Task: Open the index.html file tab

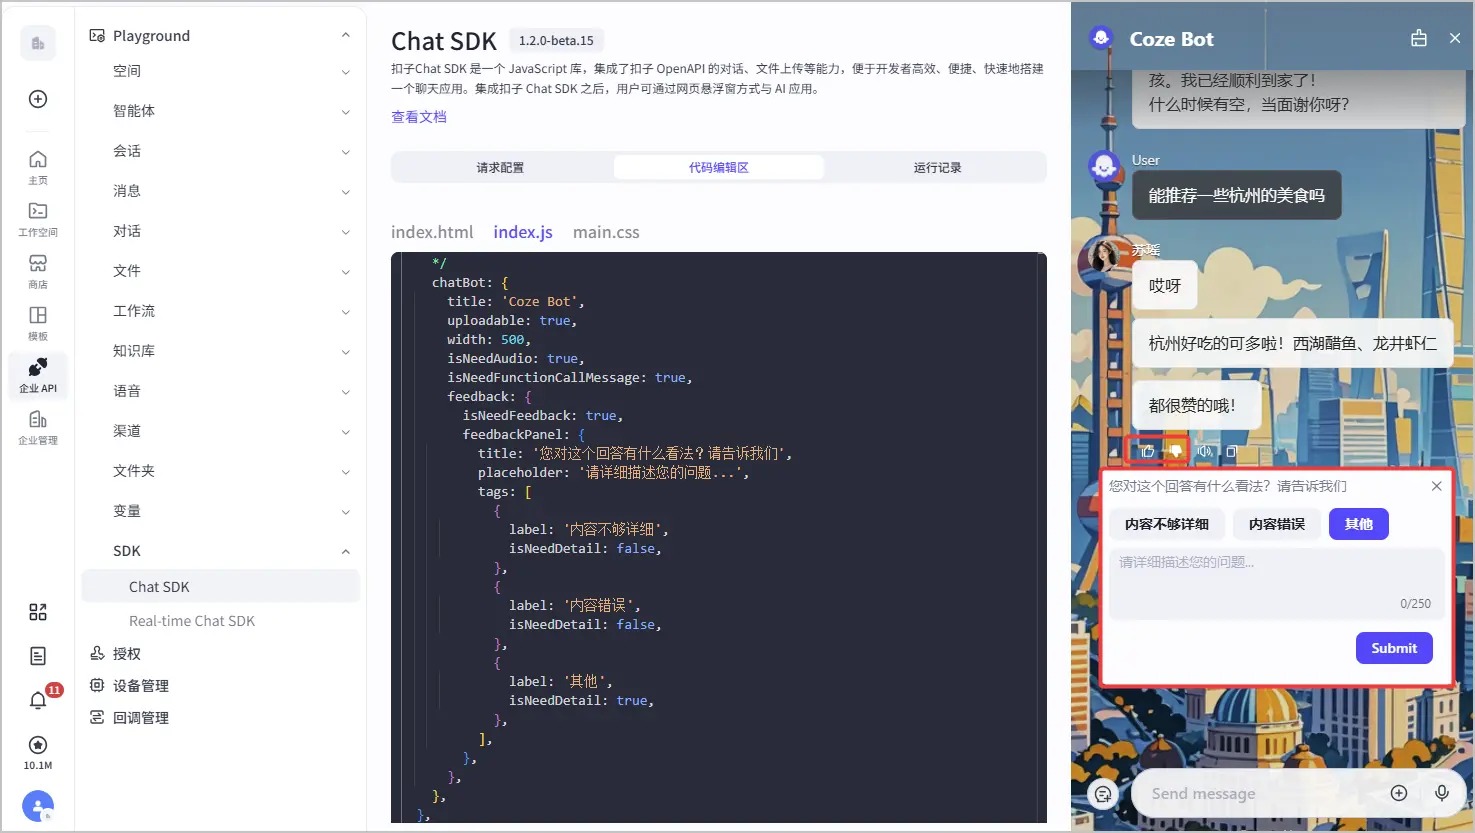Action: click(432, 232)
